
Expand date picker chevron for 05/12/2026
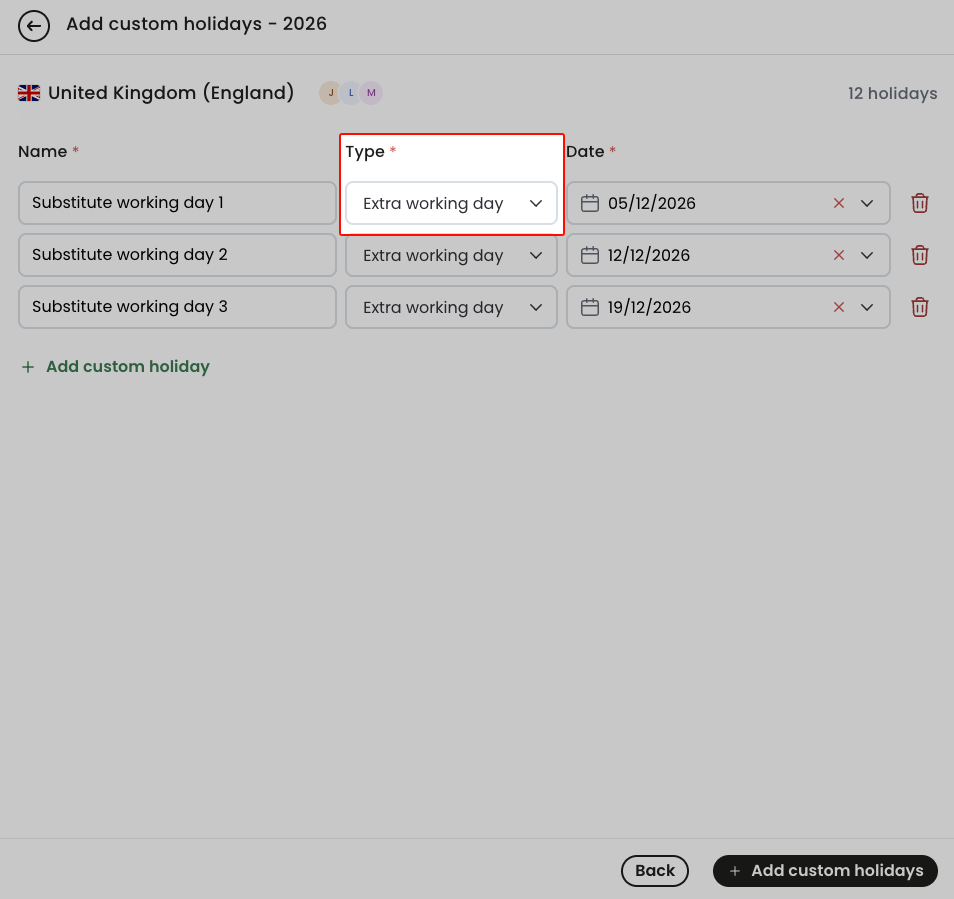(x=866, y=203)
